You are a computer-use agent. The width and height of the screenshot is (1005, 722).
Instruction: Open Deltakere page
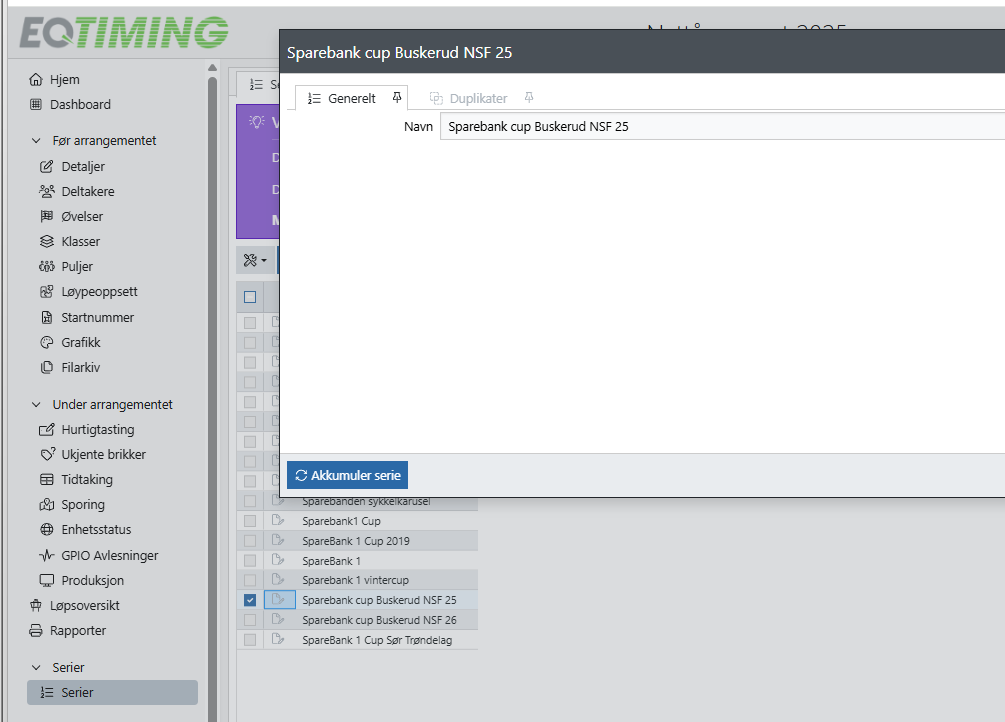(x=77, y=192)
